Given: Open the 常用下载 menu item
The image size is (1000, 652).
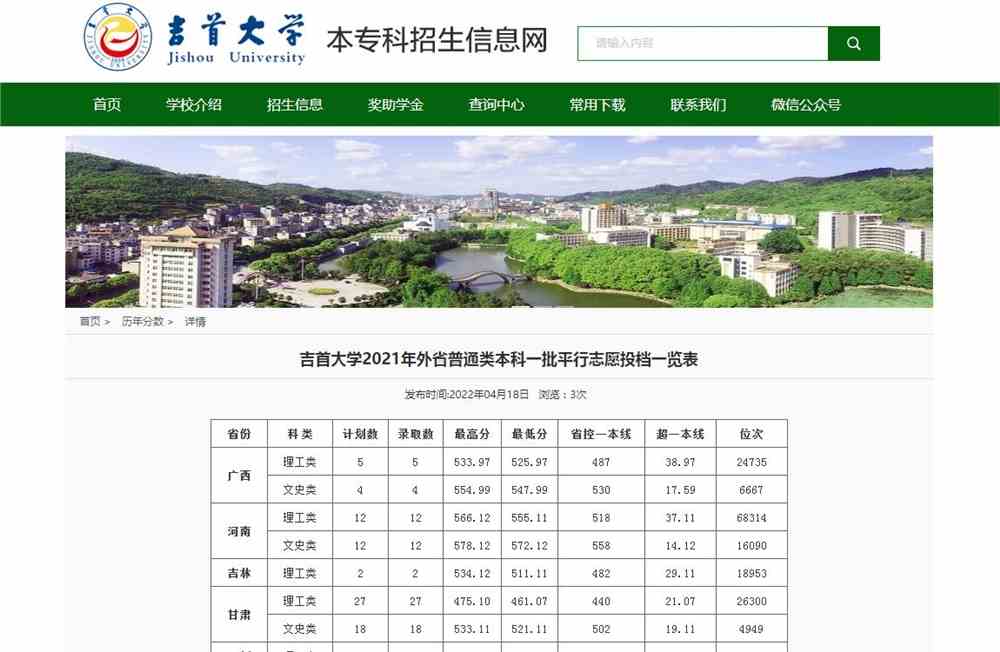Looking at the screenshot, I should 597,105.
